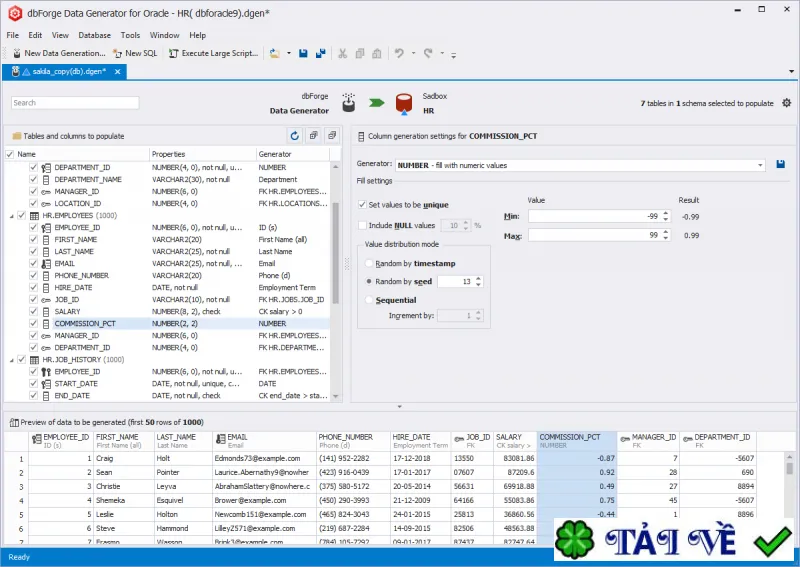The width and height of the screenshot is (800, 567).
Task: Open the Tools menu
Action: click(130, 35)
